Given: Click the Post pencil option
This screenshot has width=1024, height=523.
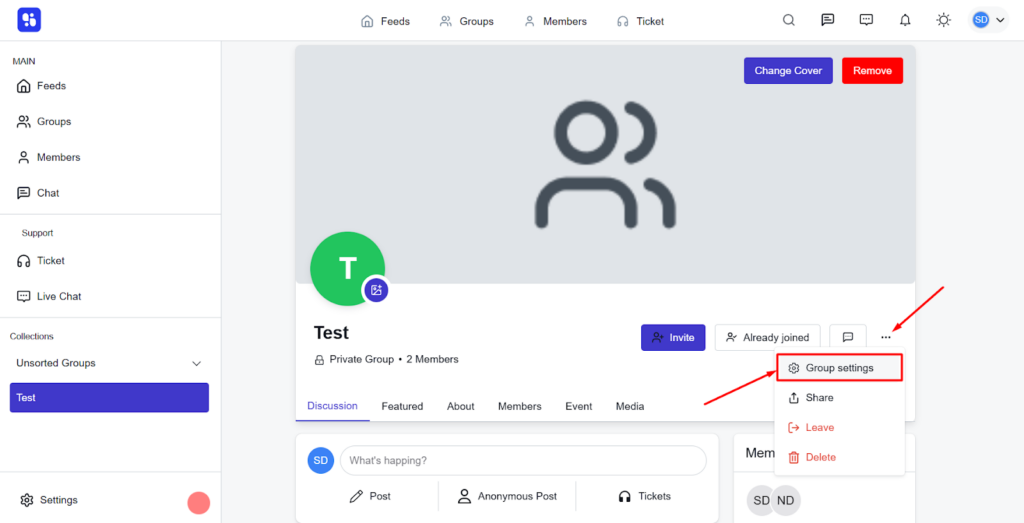Looking at the screenshot, I should tap(370, 496).
